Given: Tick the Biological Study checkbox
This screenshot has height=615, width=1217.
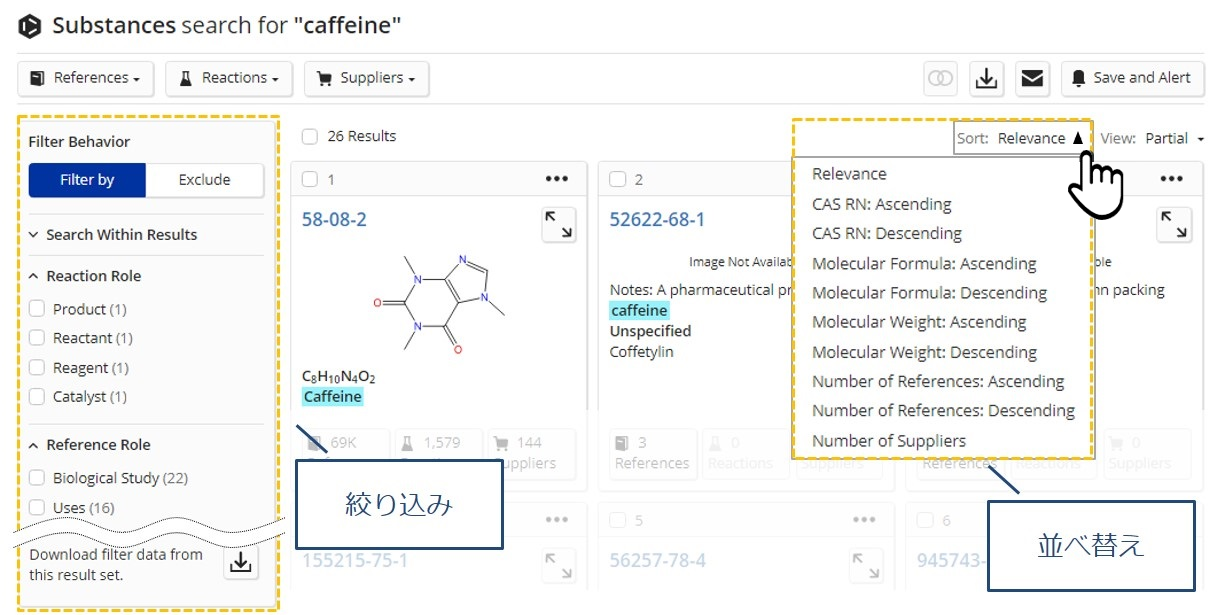Looking at the screenshot, I should tap(37, 478).
